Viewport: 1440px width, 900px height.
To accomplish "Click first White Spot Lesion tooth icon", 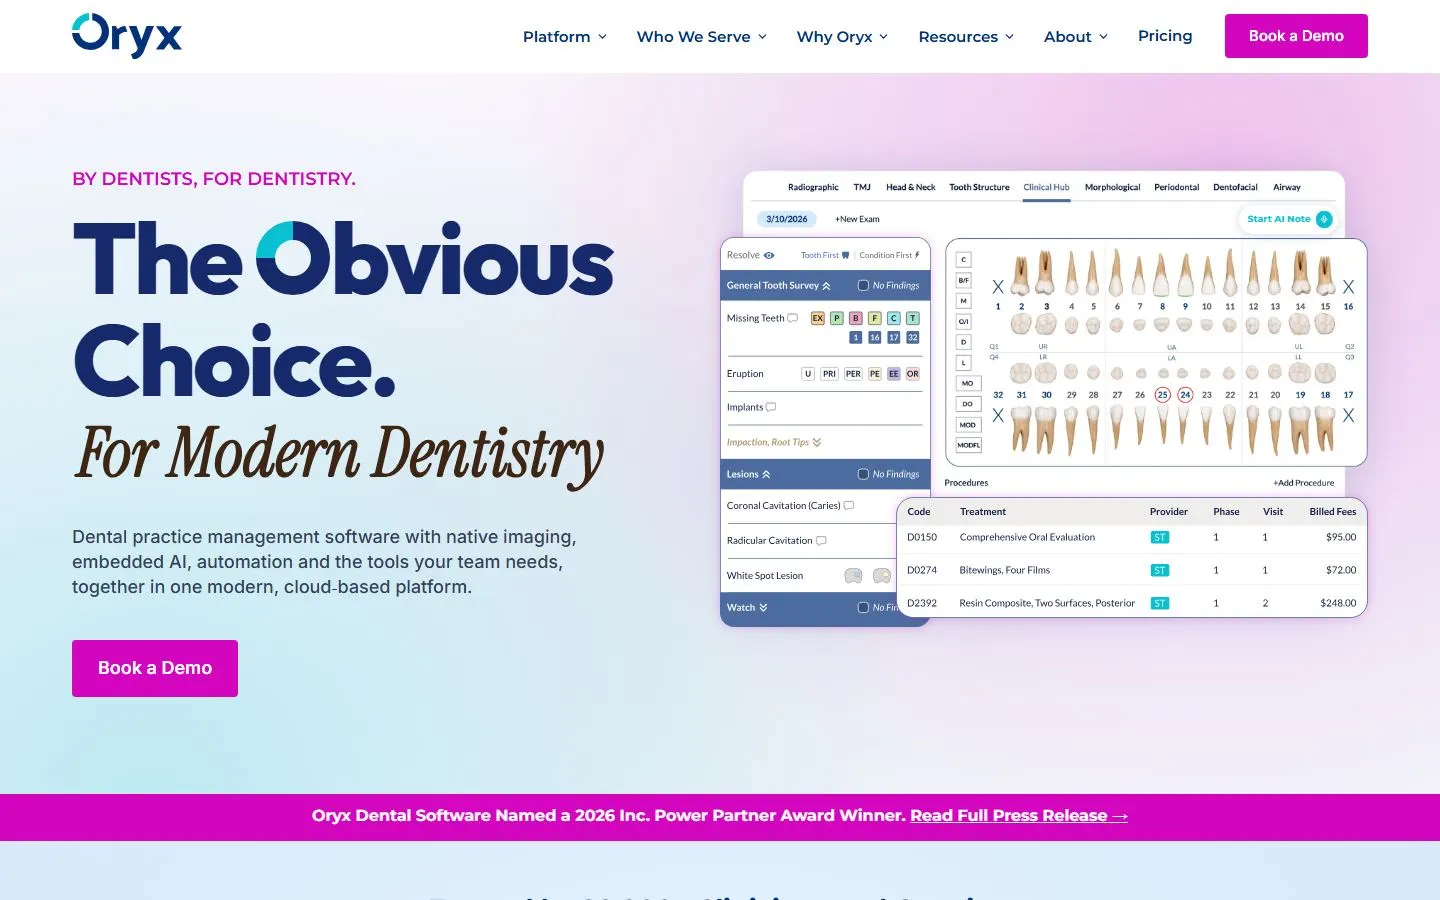I will [853, 576].
